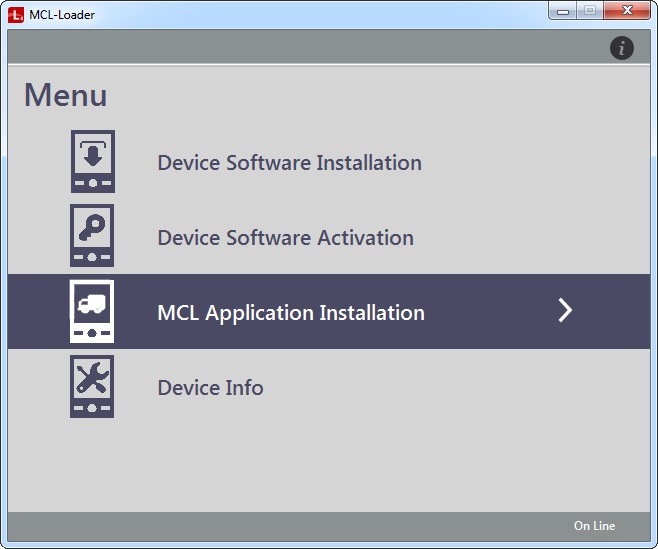658x549 pixels.
Task: Click the key icon for software activation
Action: (x=92, y=235)
